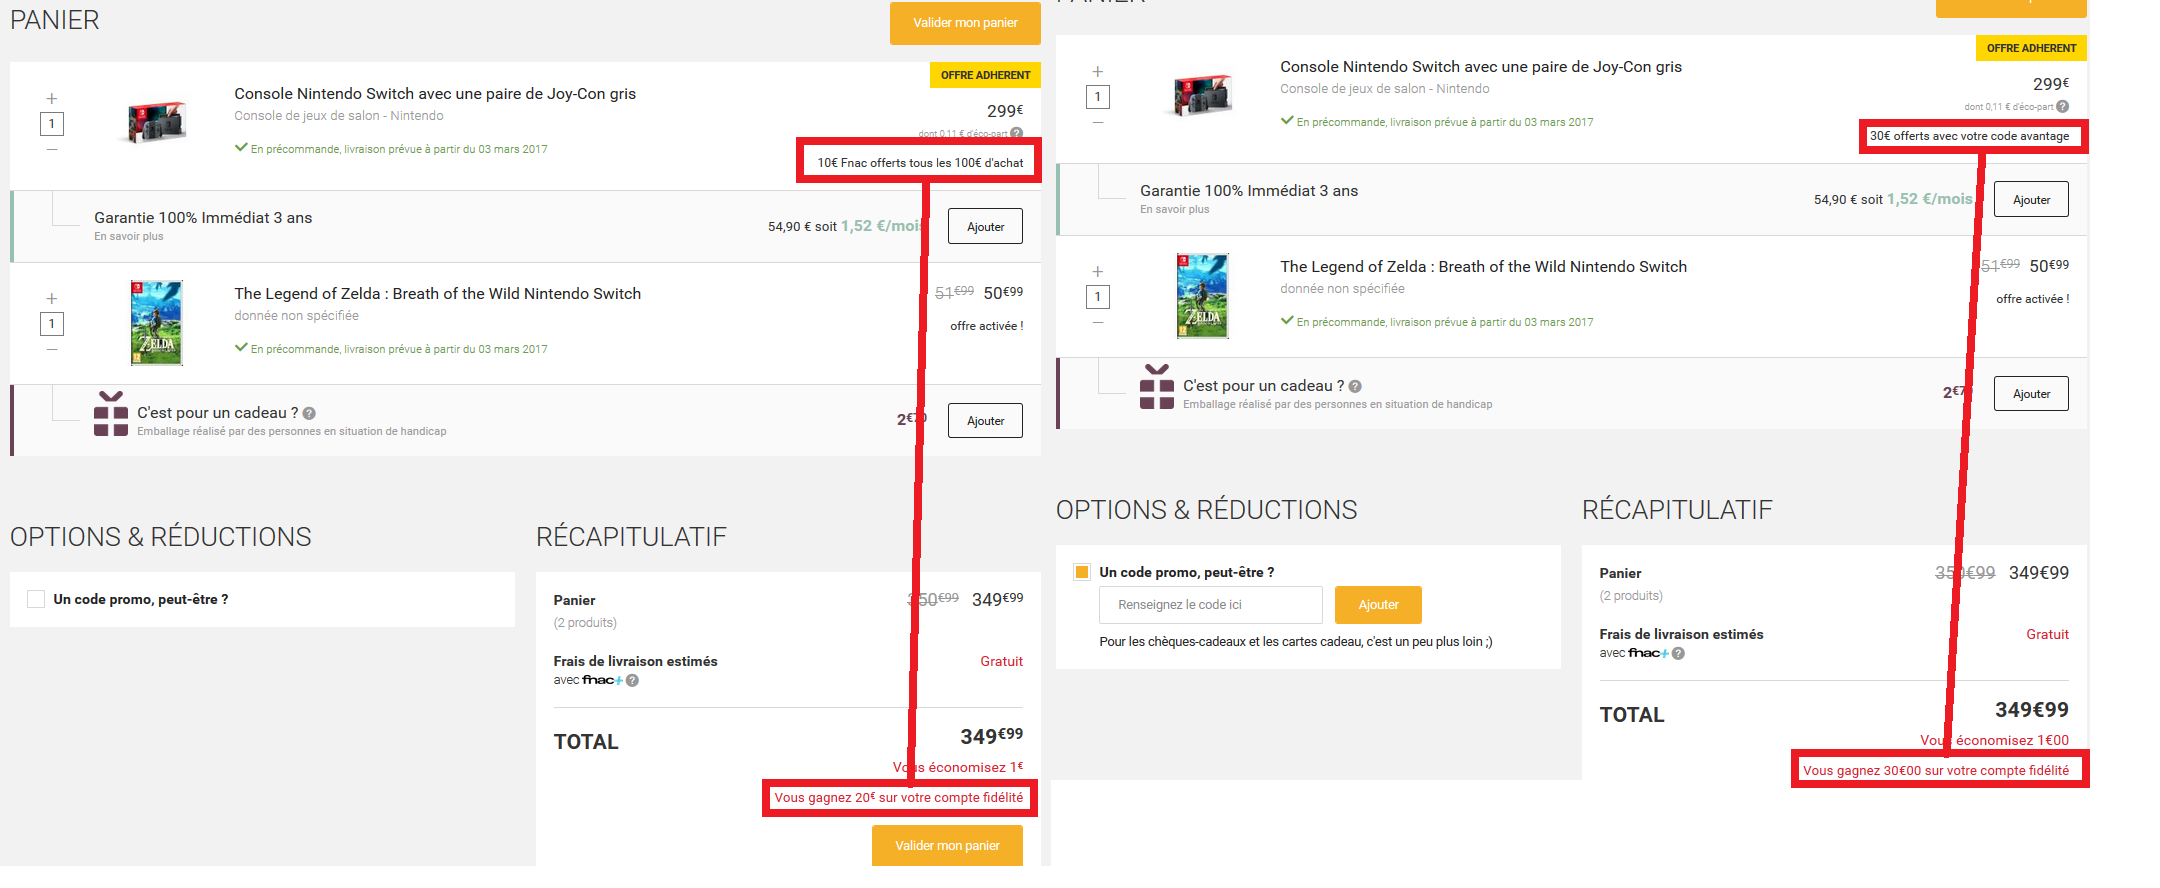Click the gift box icon in right cart
2160x888 pixels.
tap(1157, 387)
